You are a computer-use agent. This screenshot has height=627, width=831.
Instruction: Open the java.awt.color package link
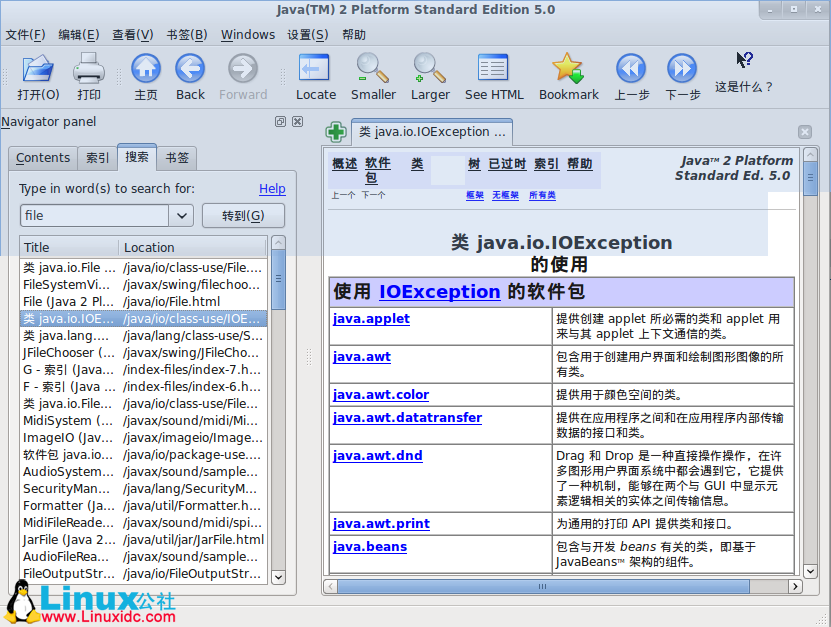[381, 395]
